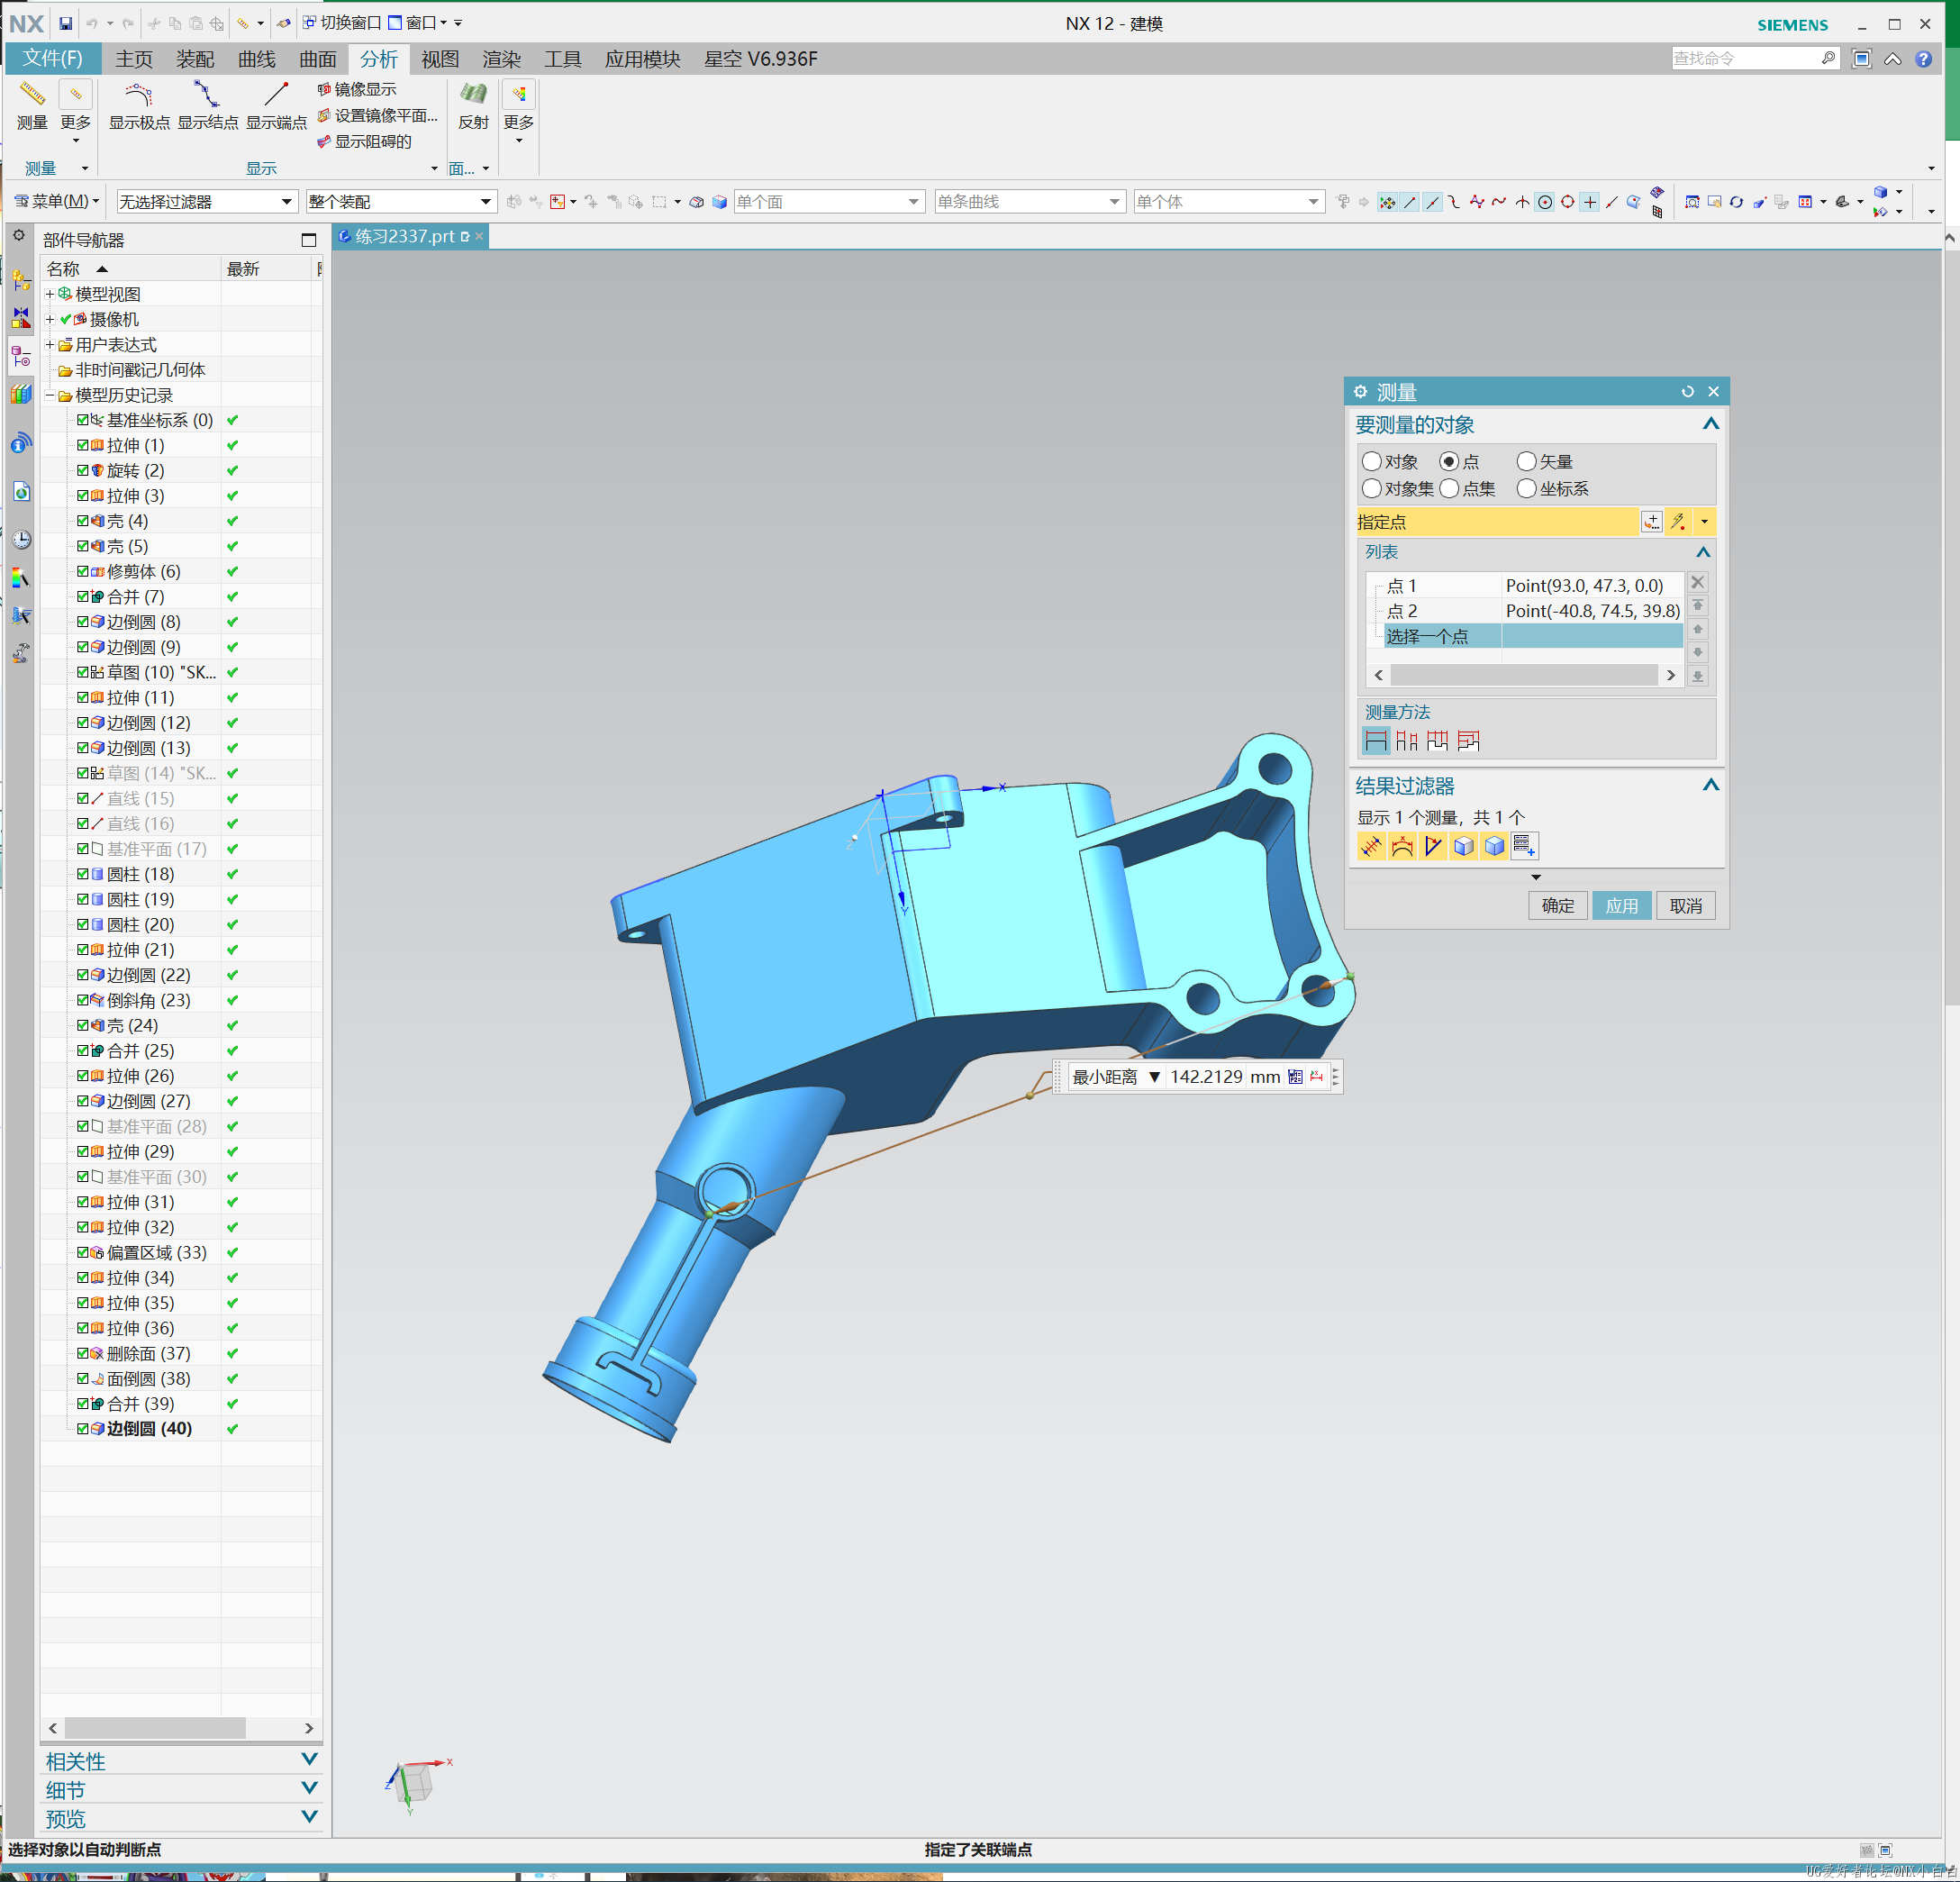Click the point dialog icon beside 指定点

click(1651, 522)
